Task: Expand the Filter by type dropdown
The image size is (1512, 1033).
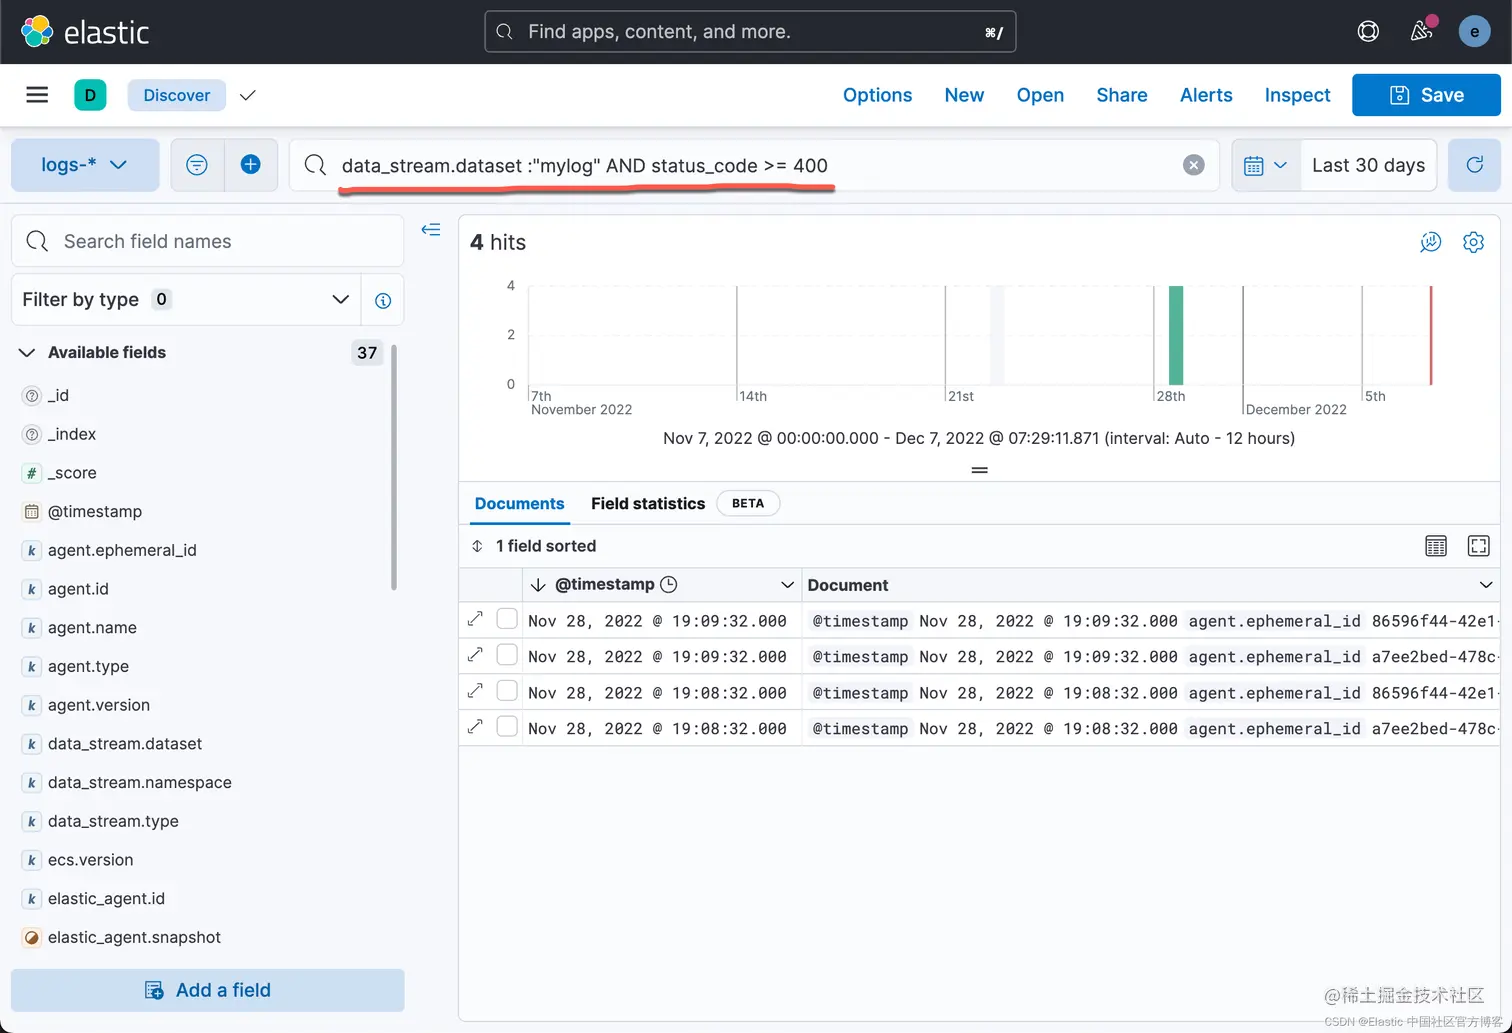Action: pos(185,300)
